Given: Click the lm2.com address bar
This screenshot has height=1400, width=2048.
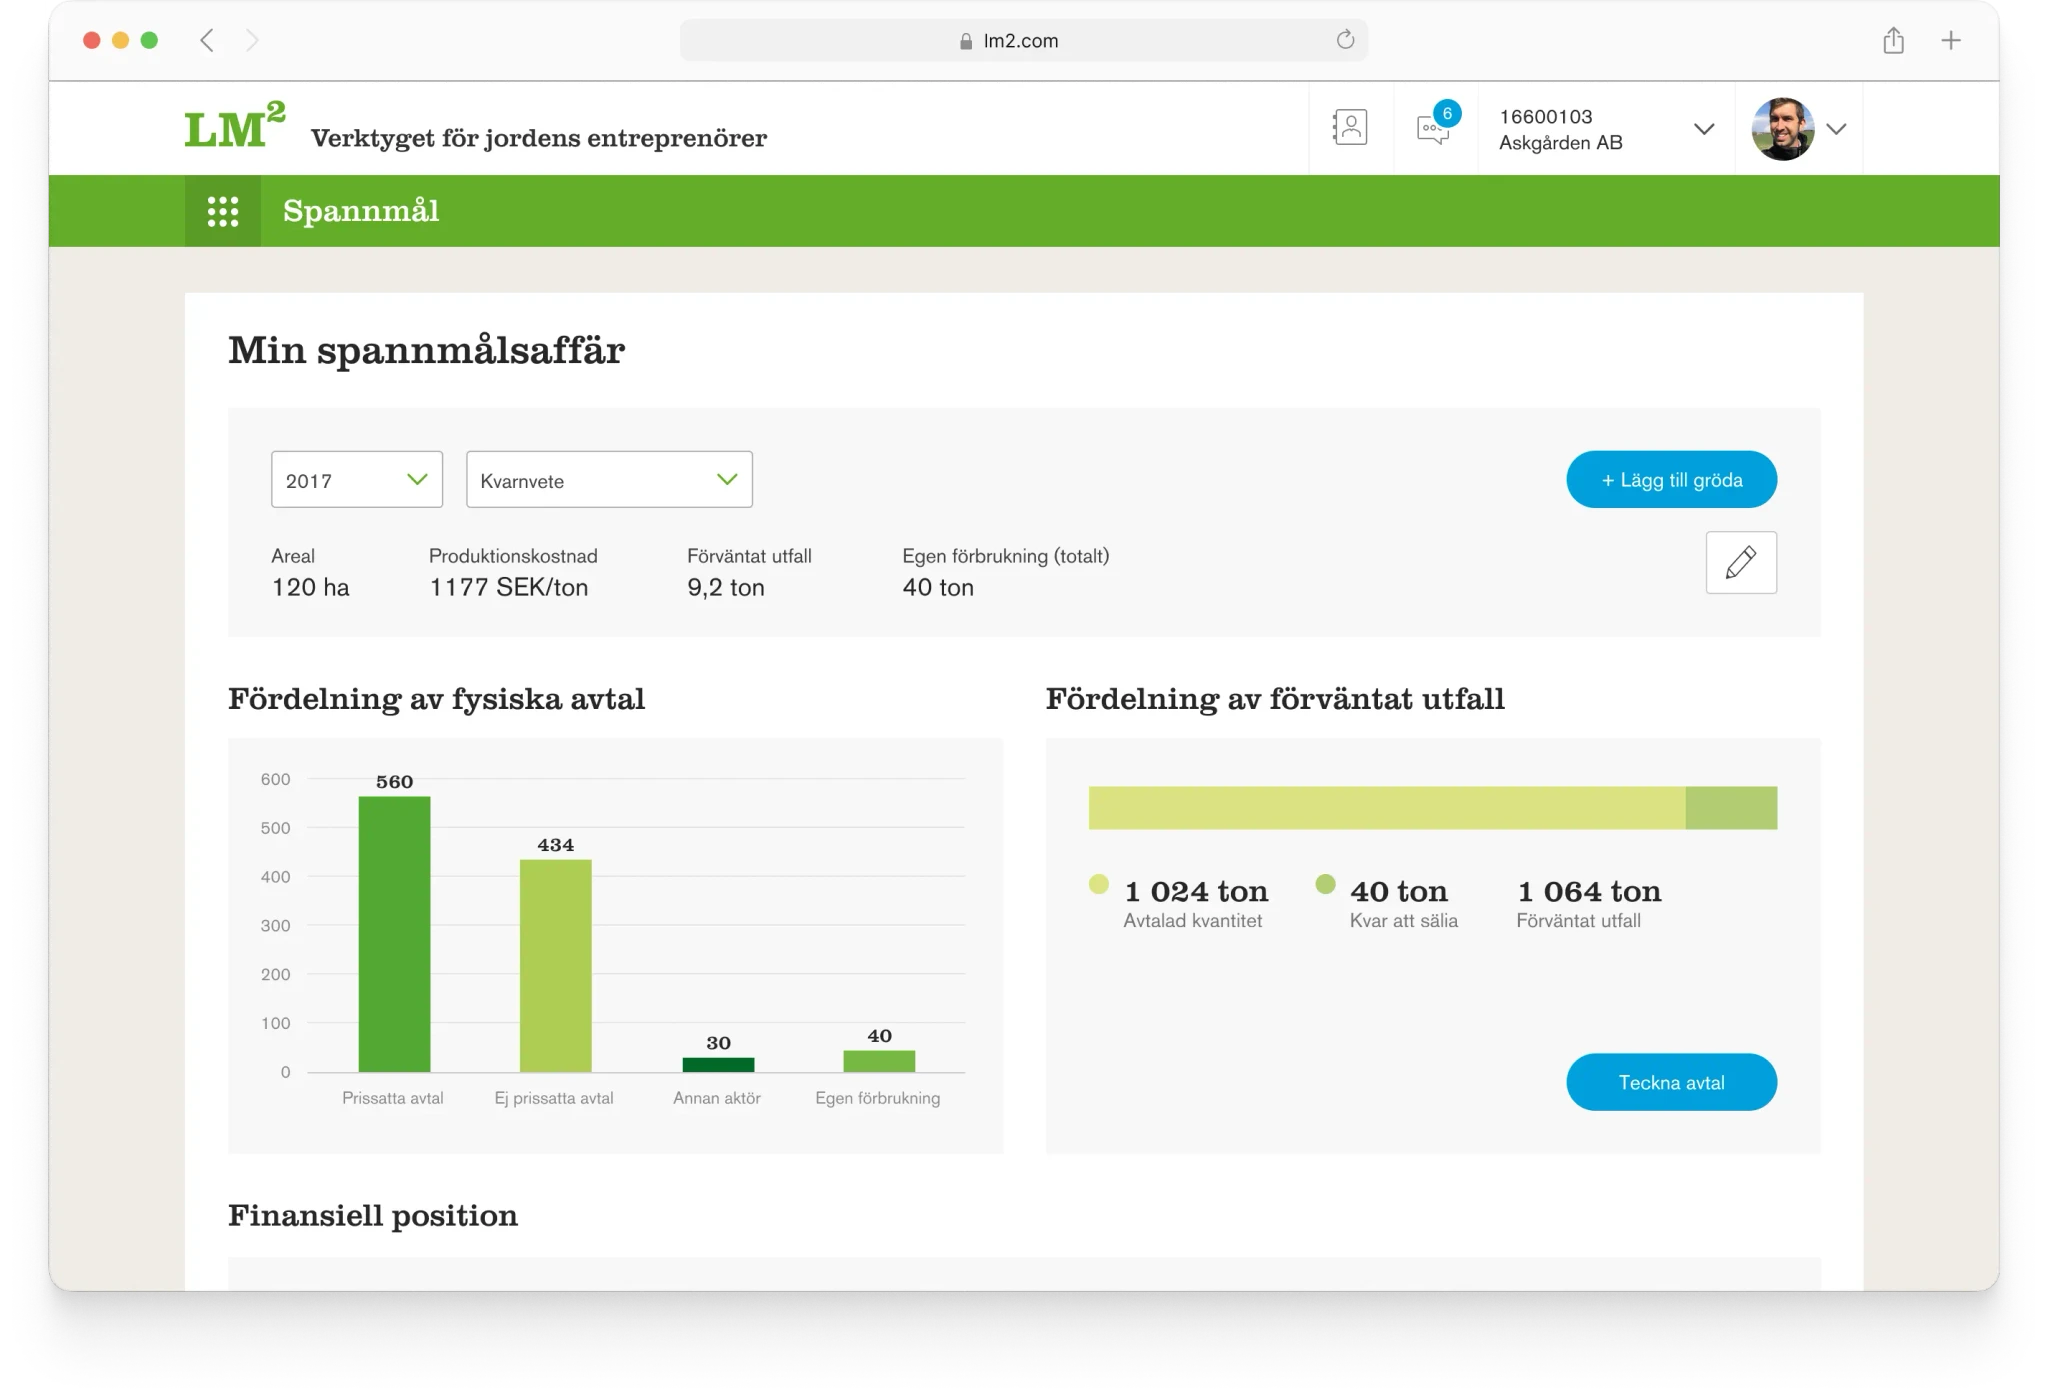Looking at the screenshot, I should point(1020,41).
